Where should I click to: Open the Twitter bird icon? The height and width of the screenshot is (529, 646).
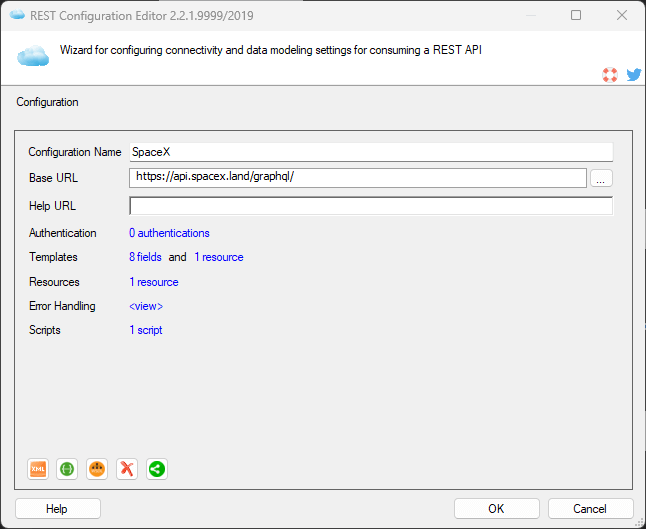(x=634, y=75)
